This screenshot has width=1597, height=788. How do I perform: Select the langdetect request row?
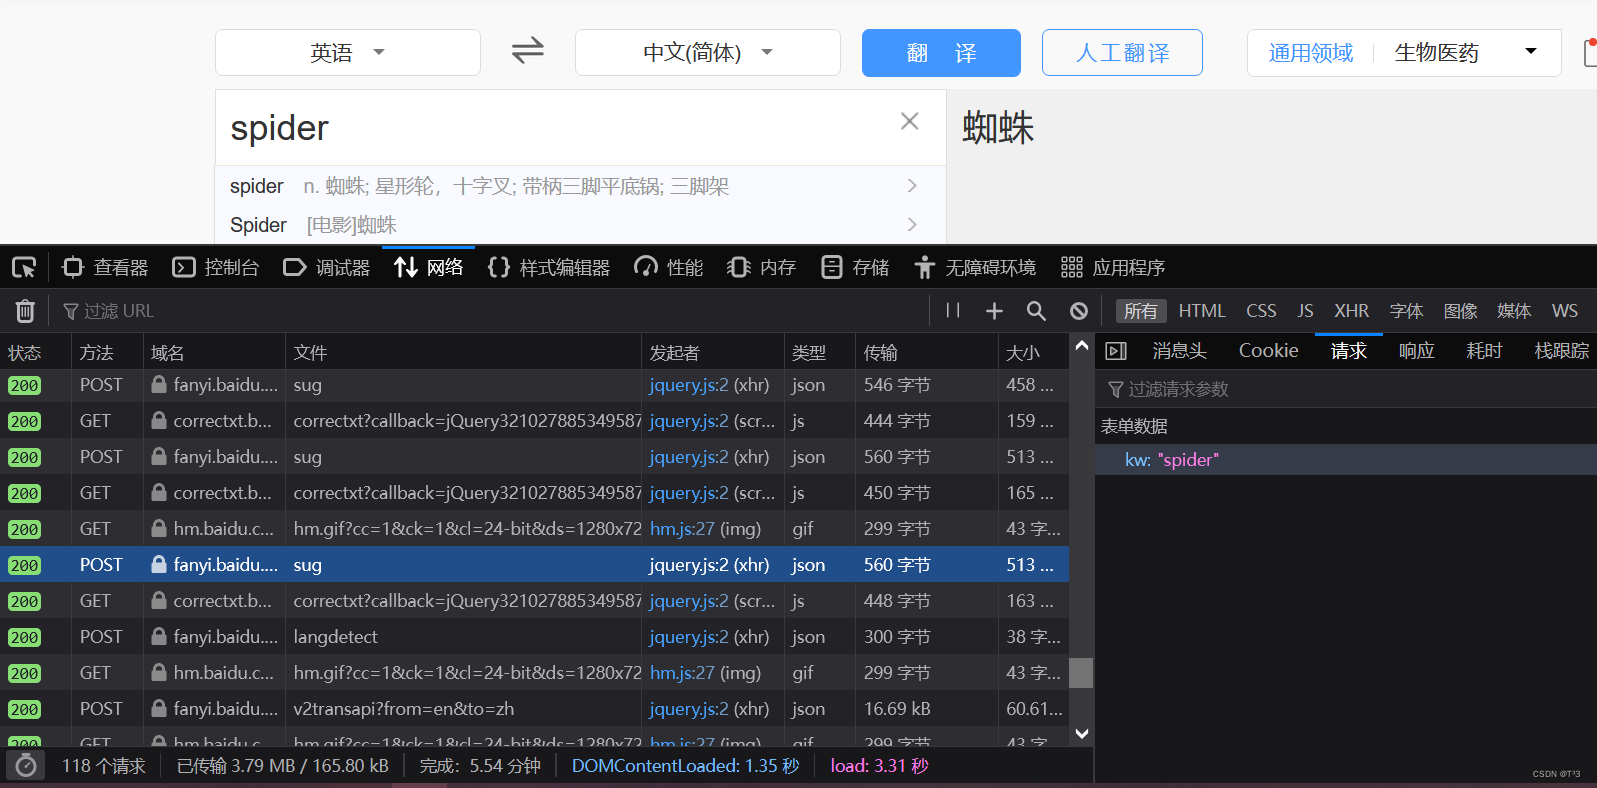pos(534,637)
